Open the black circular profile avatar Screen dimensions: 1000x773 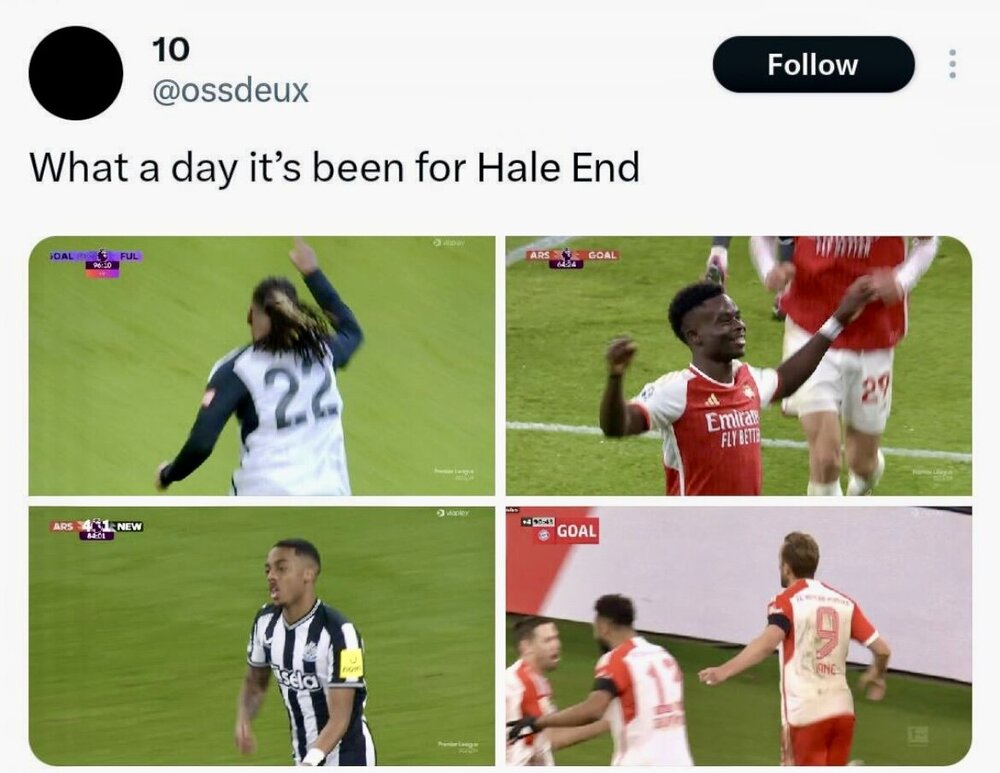[76, 73]
